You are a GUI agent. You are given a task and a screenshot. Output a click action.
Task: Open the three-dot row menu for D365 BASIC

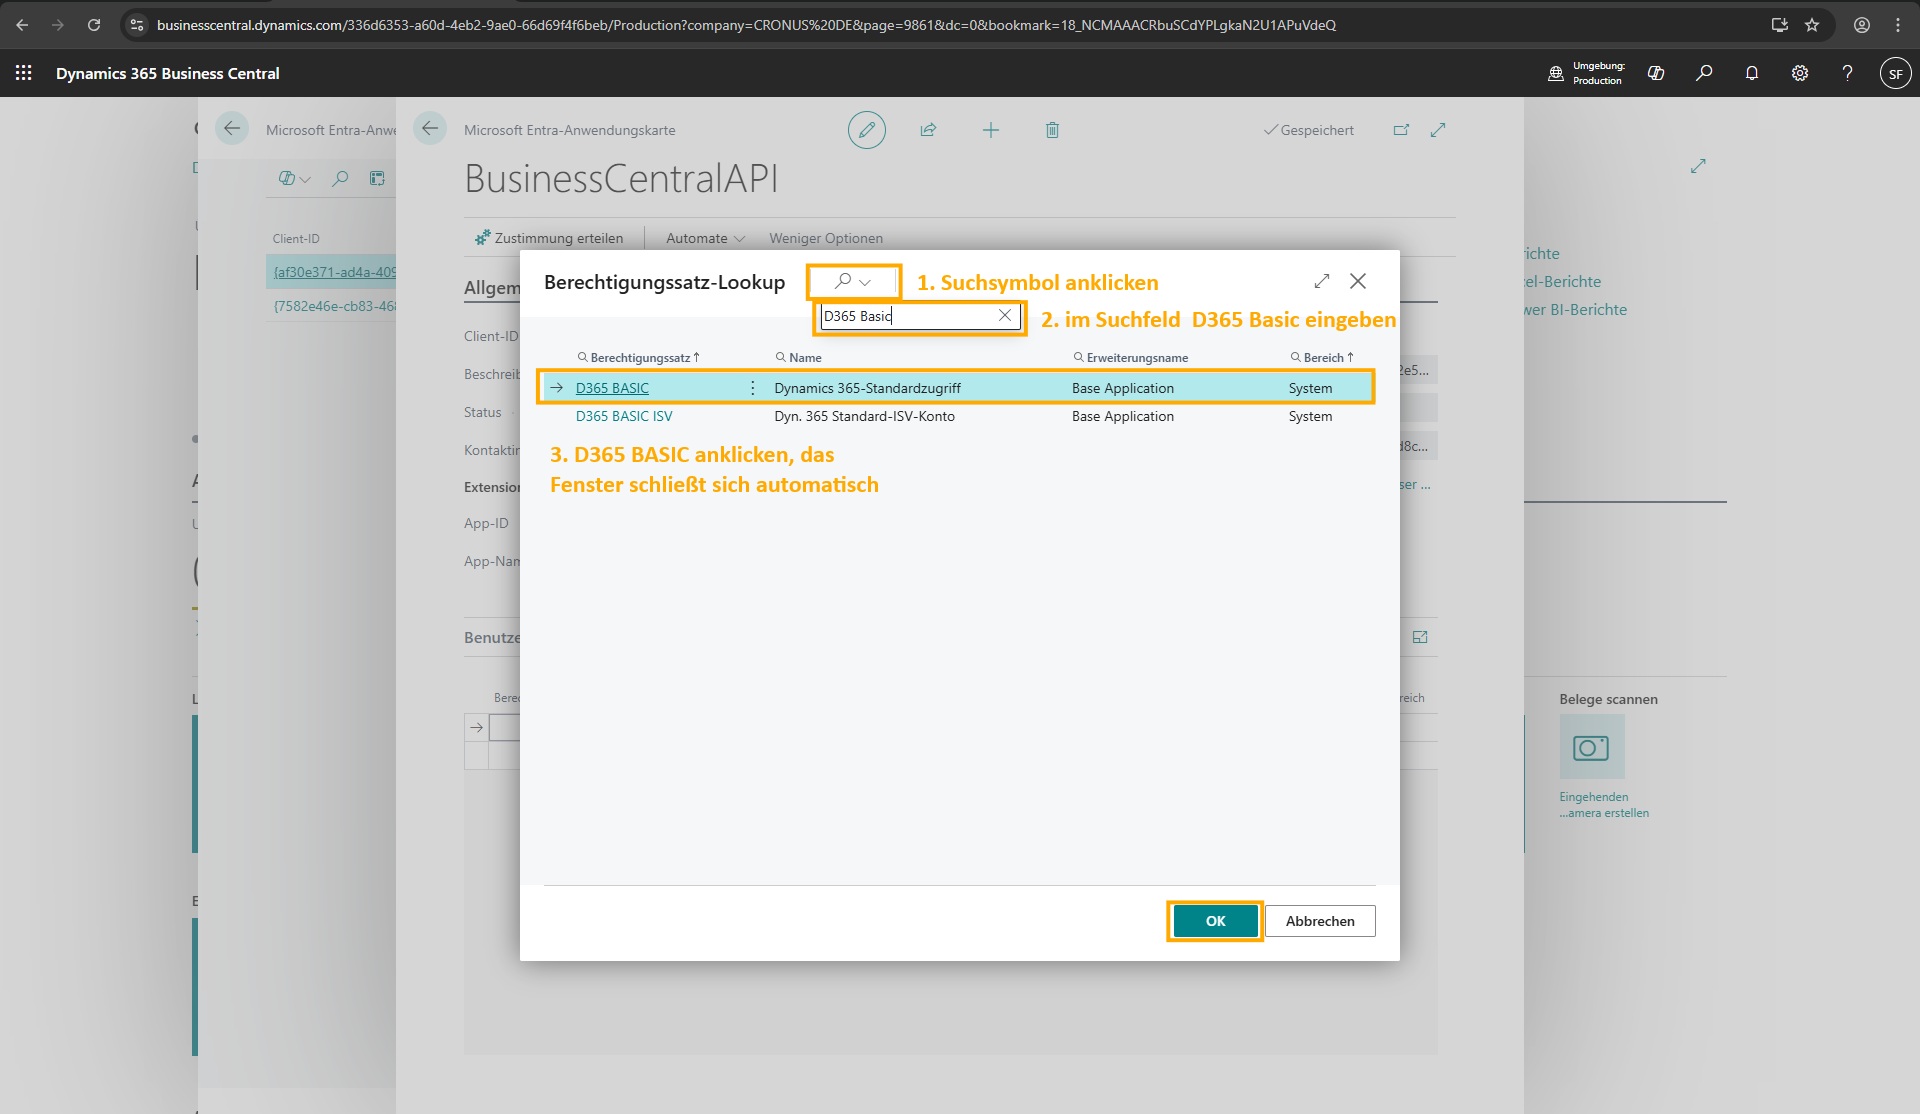(753, 388)
